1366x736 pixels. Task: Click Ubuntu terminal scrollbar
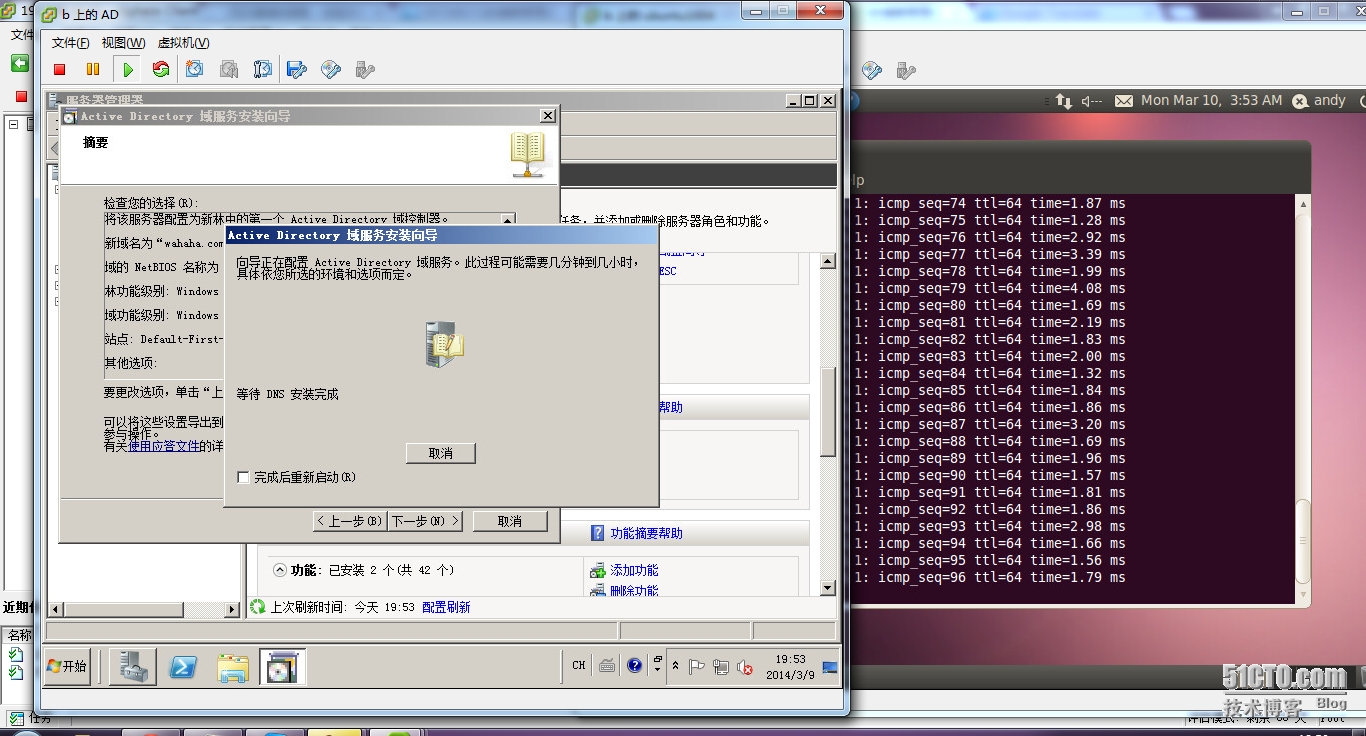point(1301,540)
